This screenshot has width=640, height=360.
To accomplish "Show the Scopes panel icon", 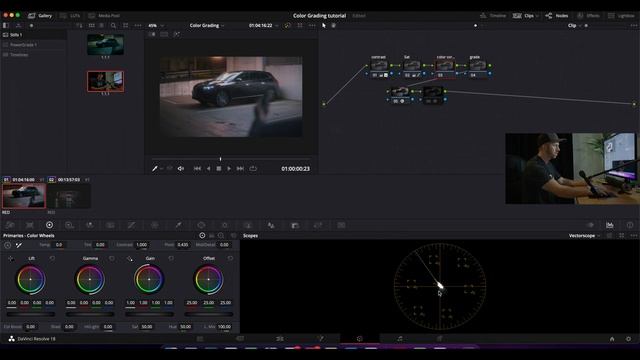I will tap(610, 225).
